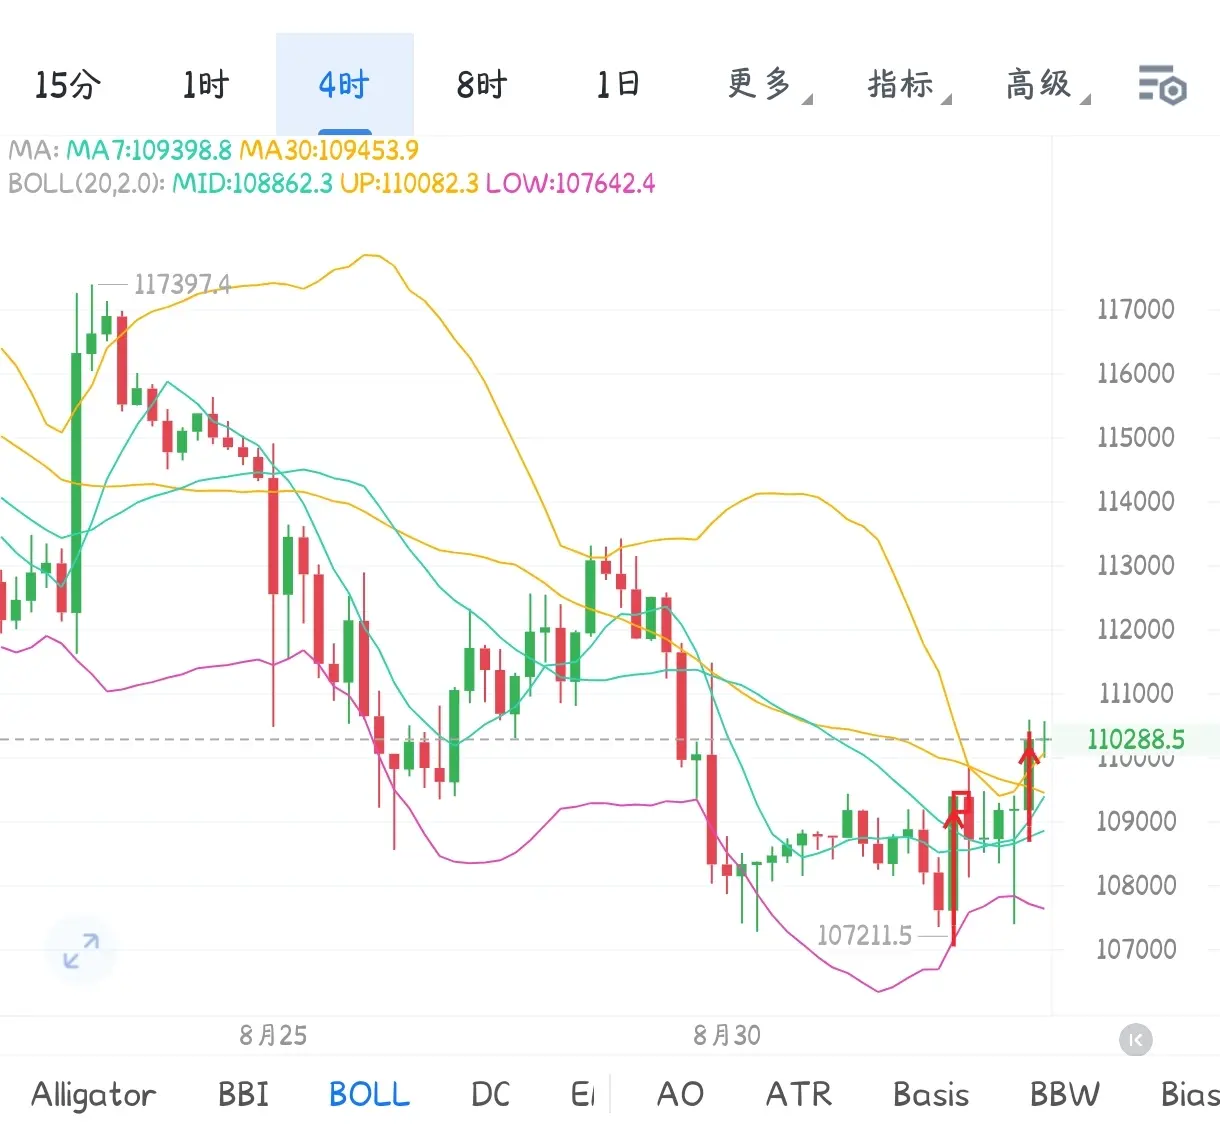Enable the BBI indicator
1220x1139 pixels.
click(244, 1094)
